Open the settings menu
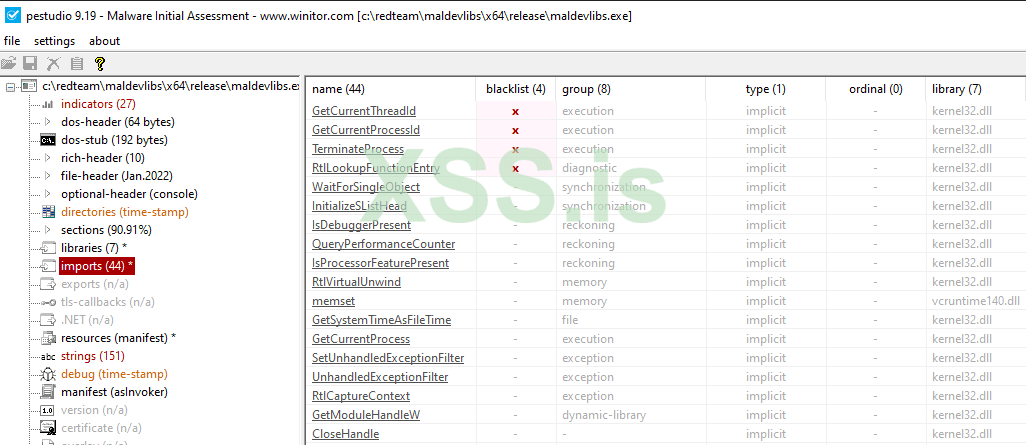 pos(54,41)
